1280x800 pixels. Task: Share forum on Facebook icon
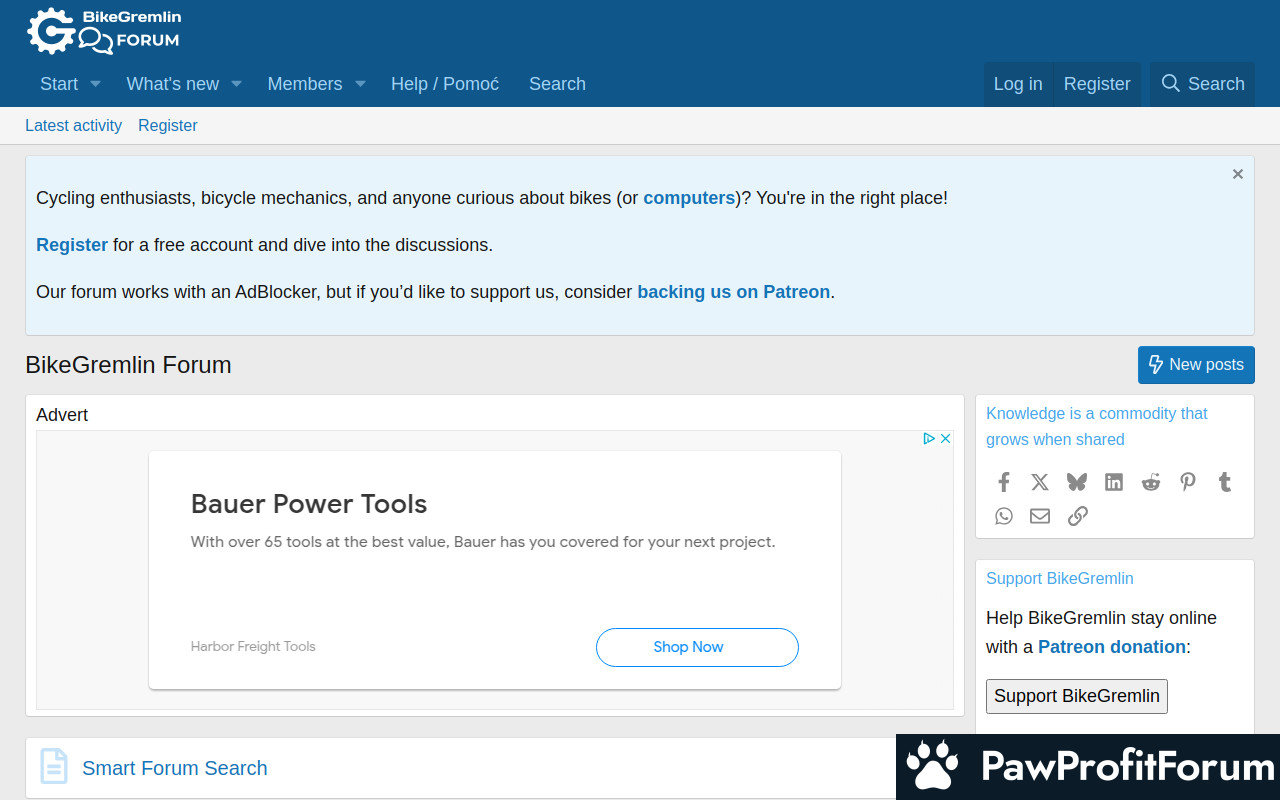click(x=1004, y=482)
